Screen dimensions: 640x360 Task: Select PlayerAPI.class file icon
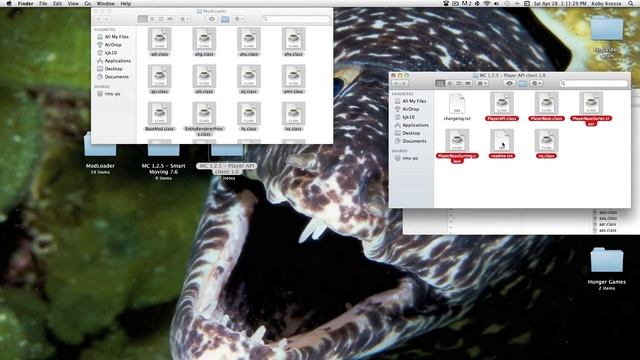502,103
